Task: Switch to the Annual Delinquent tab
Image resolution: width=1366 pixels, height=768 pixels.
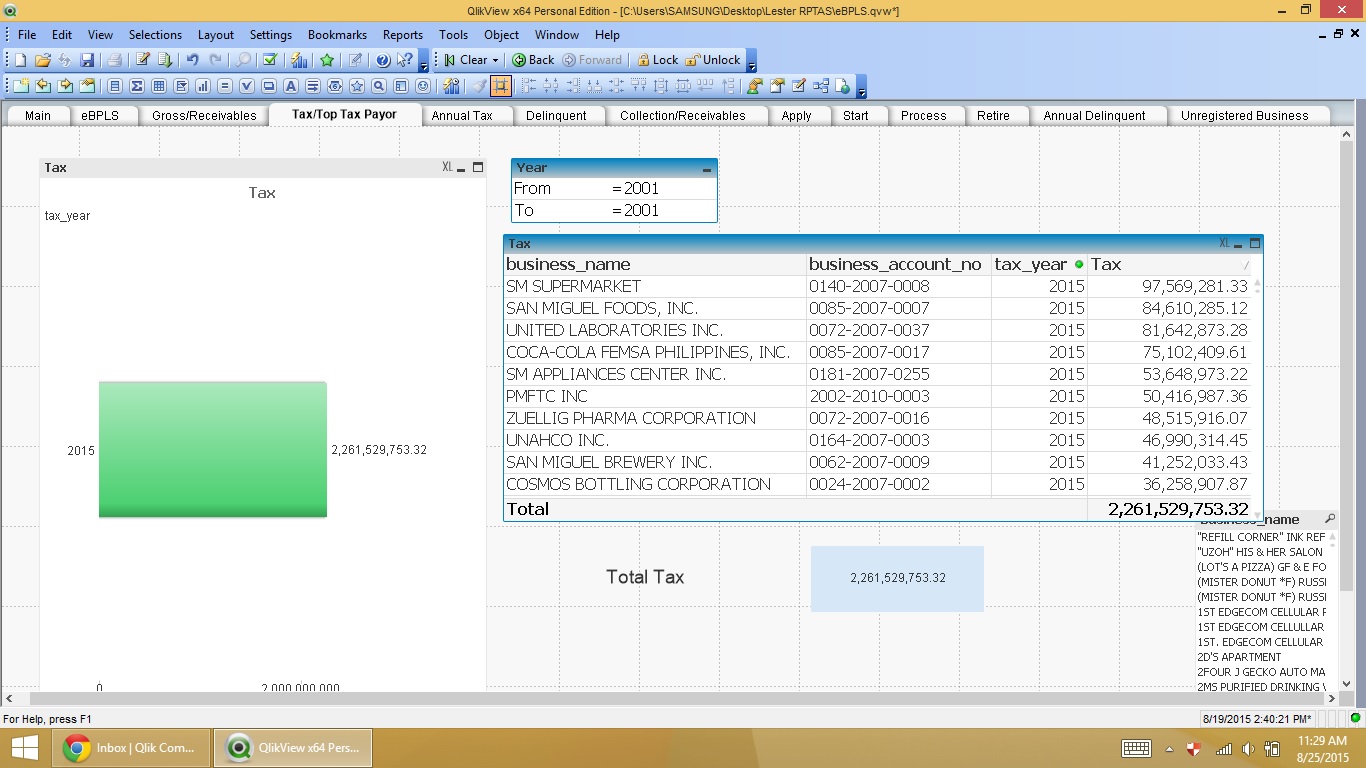Action: coord(1094,115)
